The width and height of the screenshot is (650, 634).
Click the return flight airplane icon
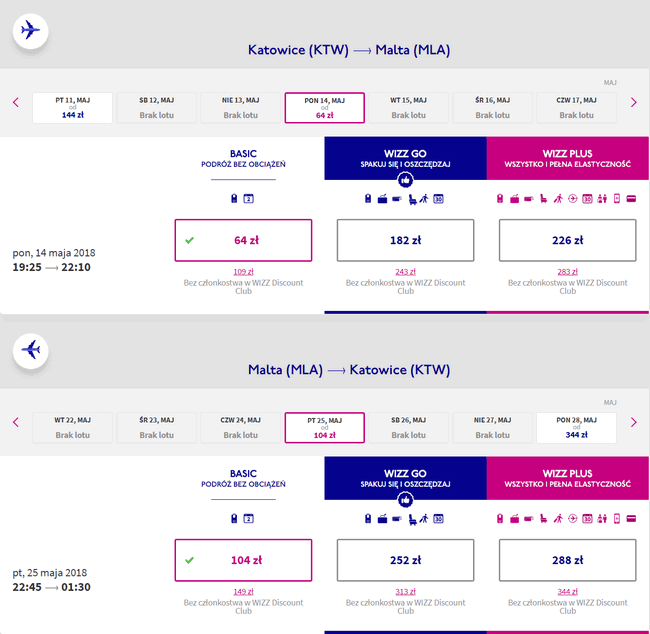coord(31,351)
